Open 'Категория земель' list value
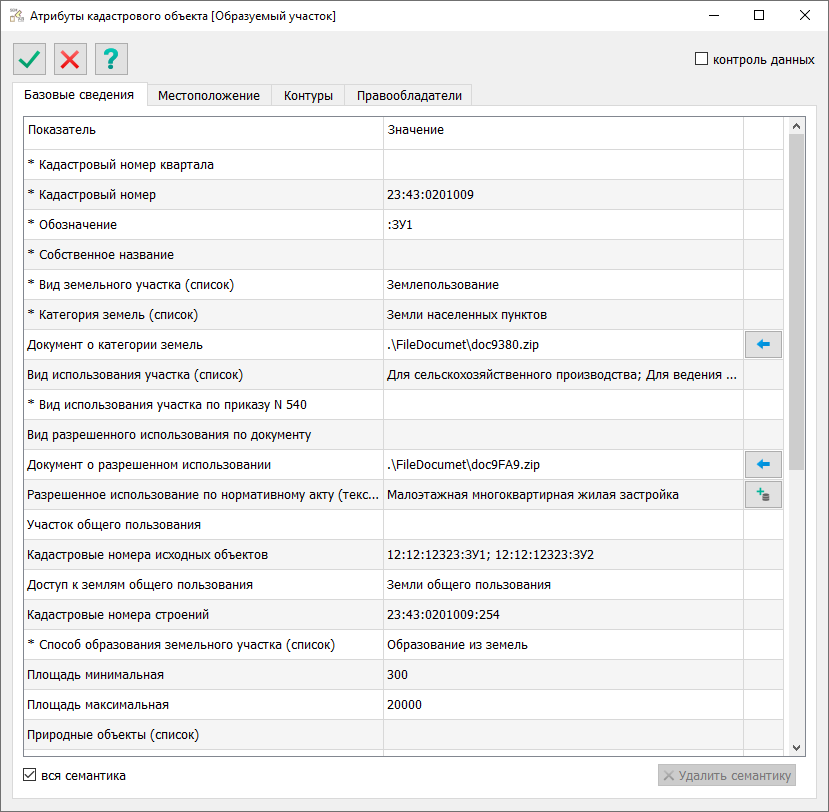 (562, 315)
